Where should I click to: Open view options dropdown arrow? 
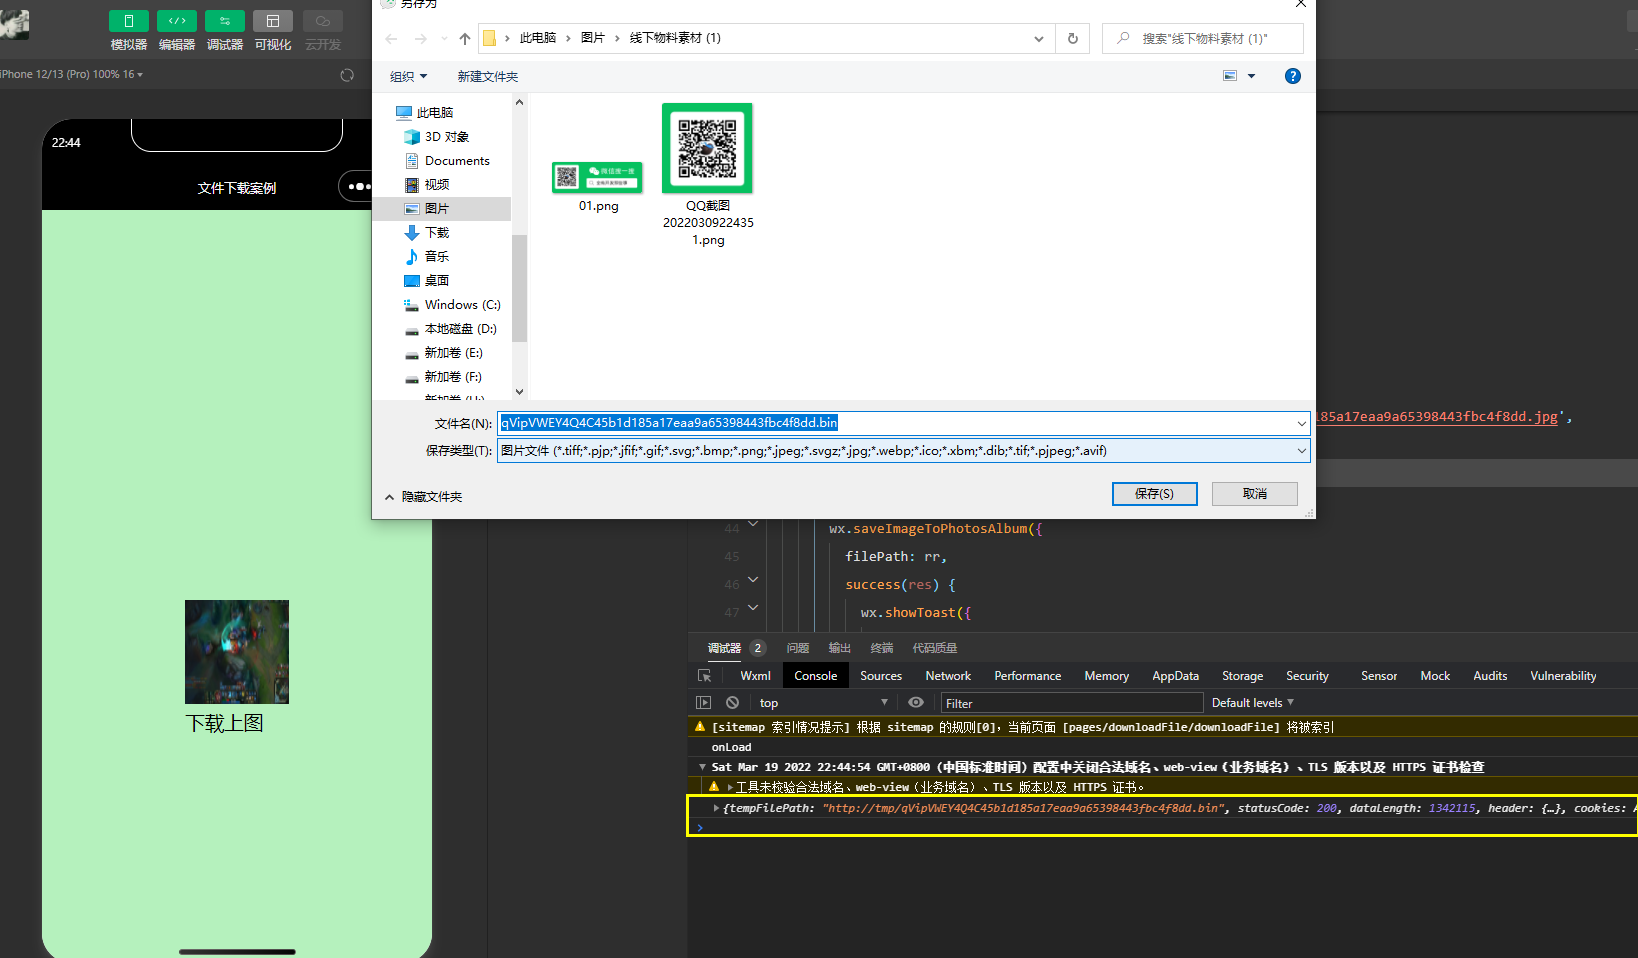[x=1251, y=76]
